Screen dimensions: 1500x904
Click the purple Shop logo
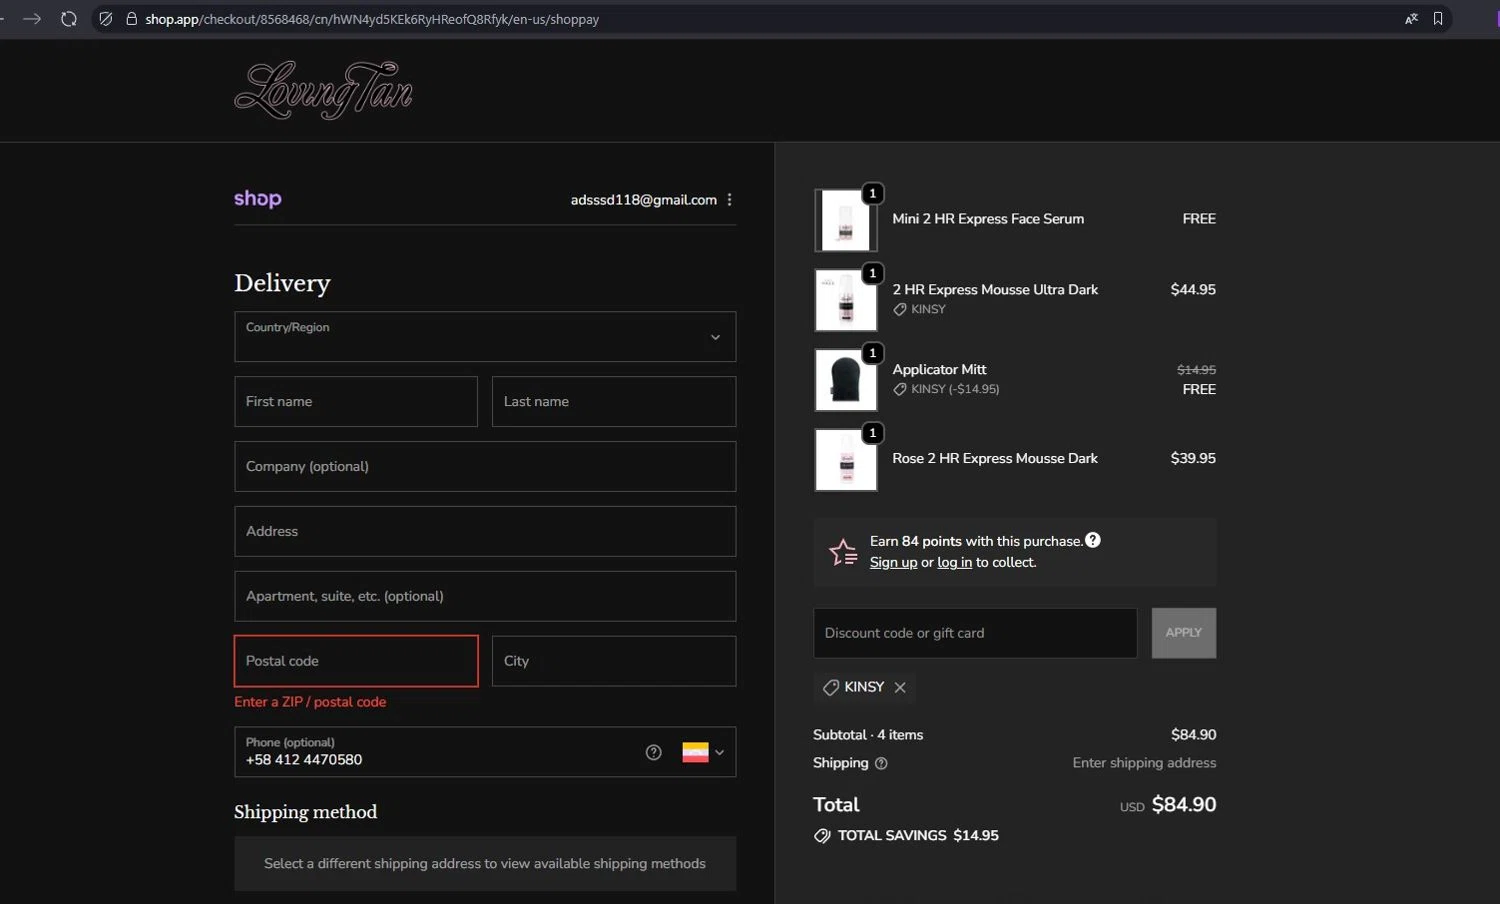pos(258,198)
